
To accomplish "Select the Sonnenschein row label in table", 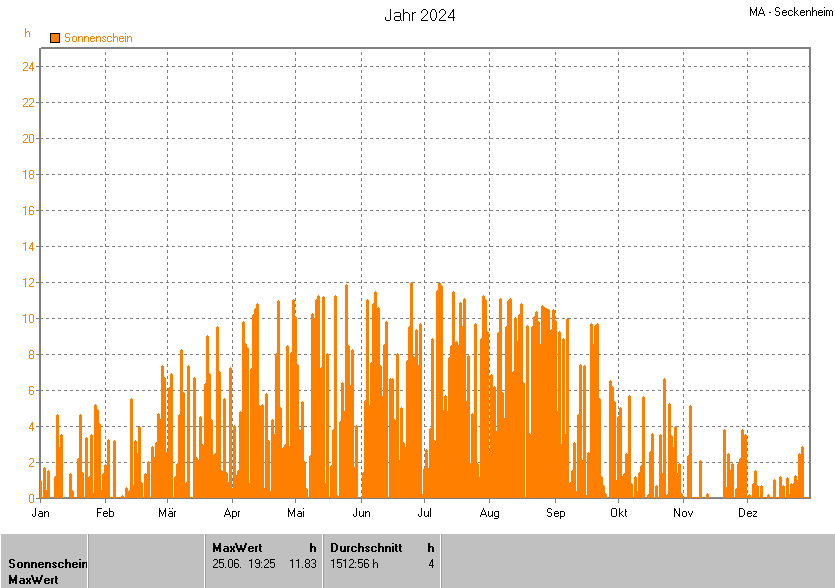I will [48, 564].
